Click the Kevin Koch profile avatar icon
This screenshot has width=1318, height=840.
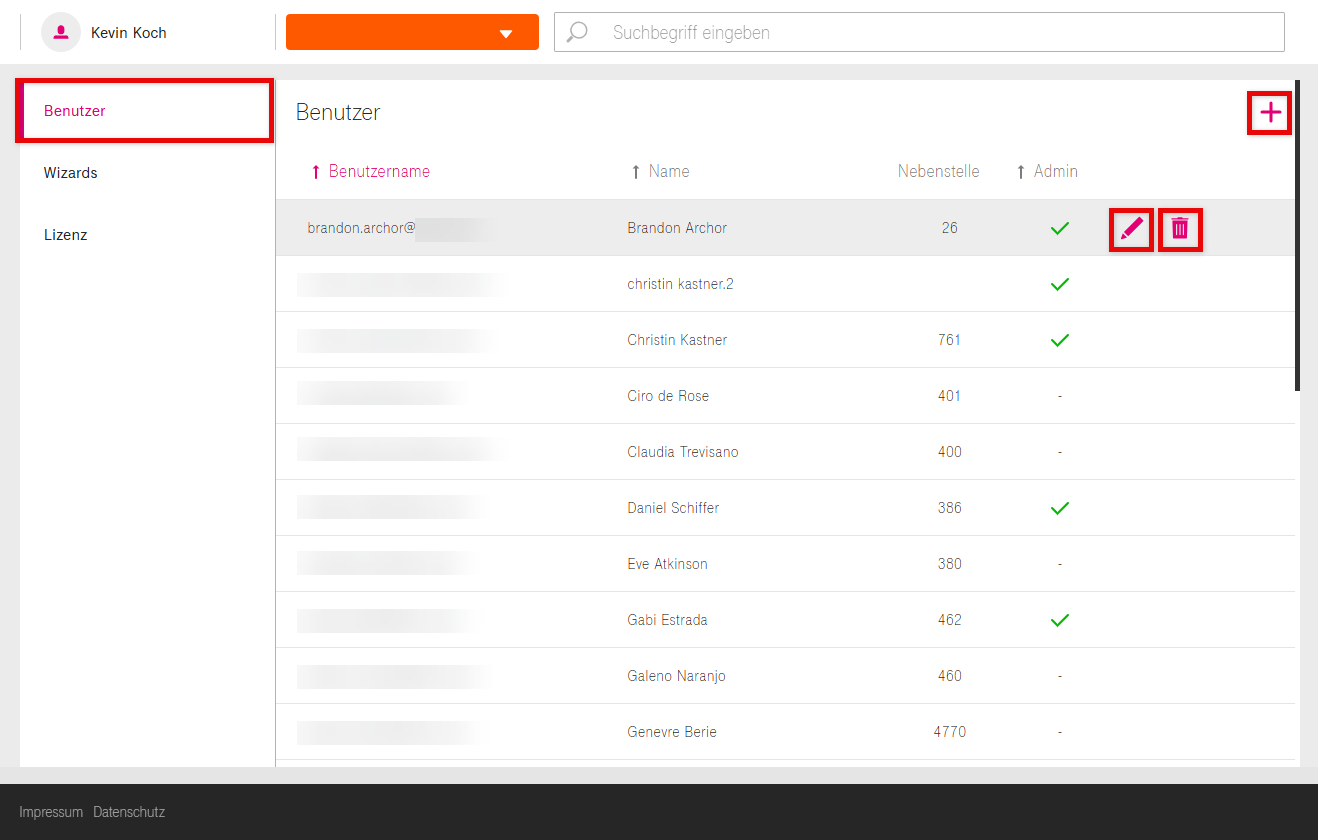(61, 32)
